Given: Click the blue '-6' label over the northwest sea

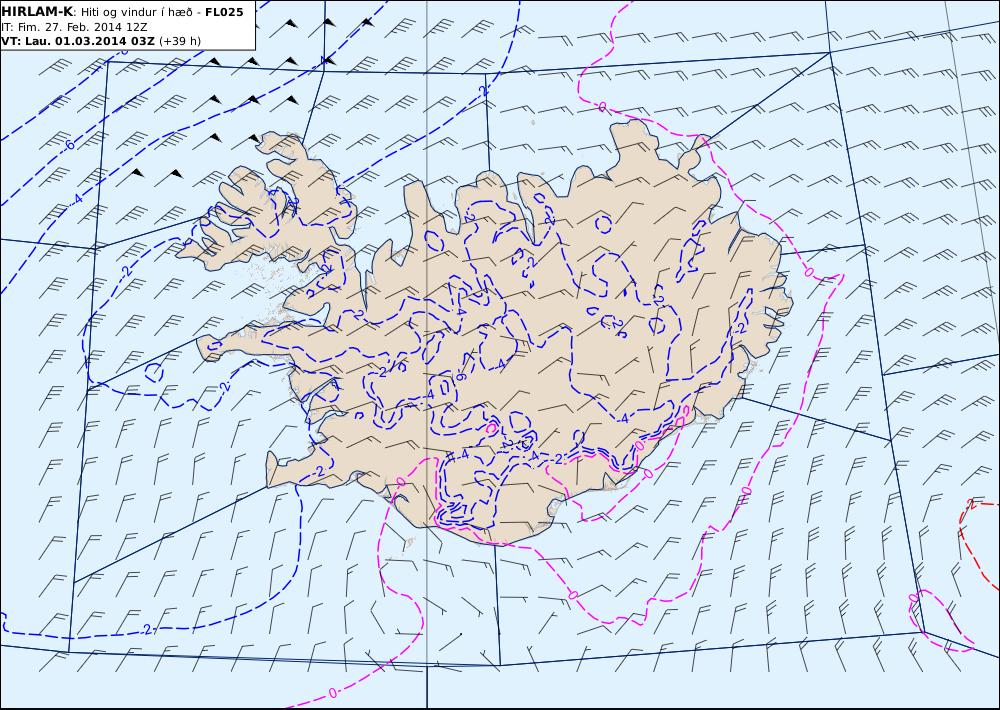Looking at the screenshot, I should pos(69,145).
